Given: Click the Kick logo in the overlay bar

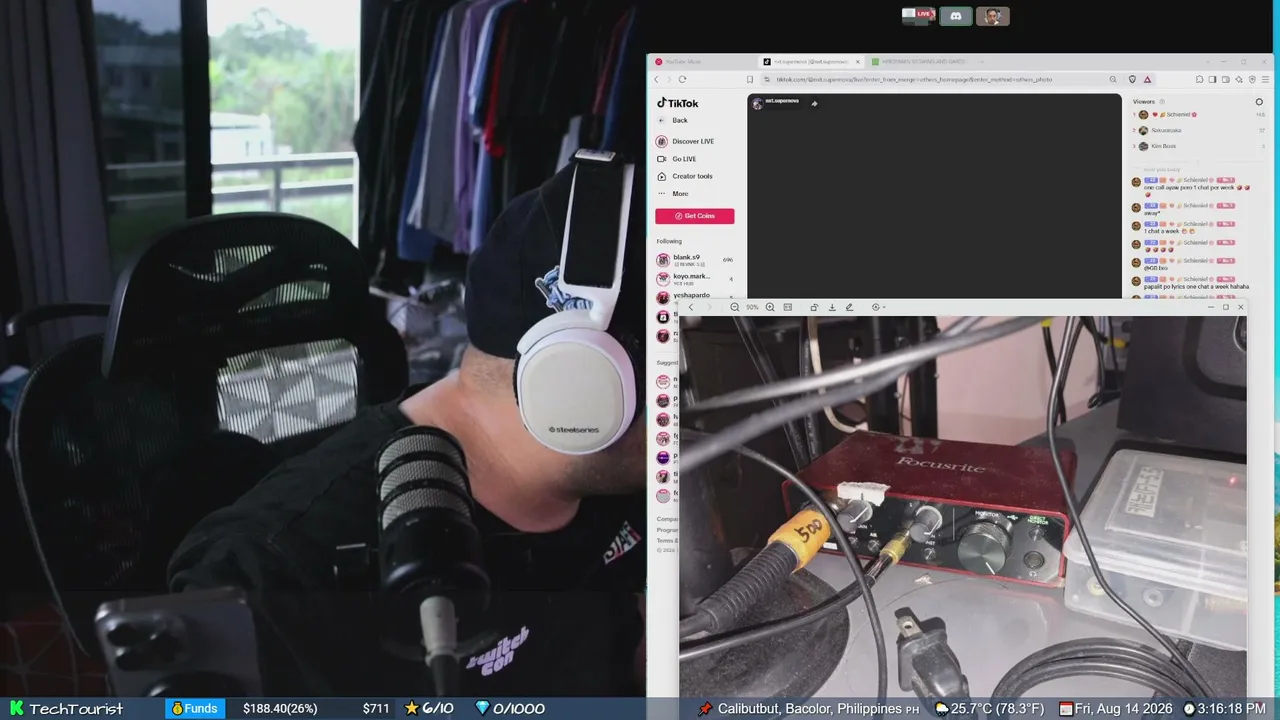Looking at the screenshot, I should pyautogui.click(x=16, y=708).
